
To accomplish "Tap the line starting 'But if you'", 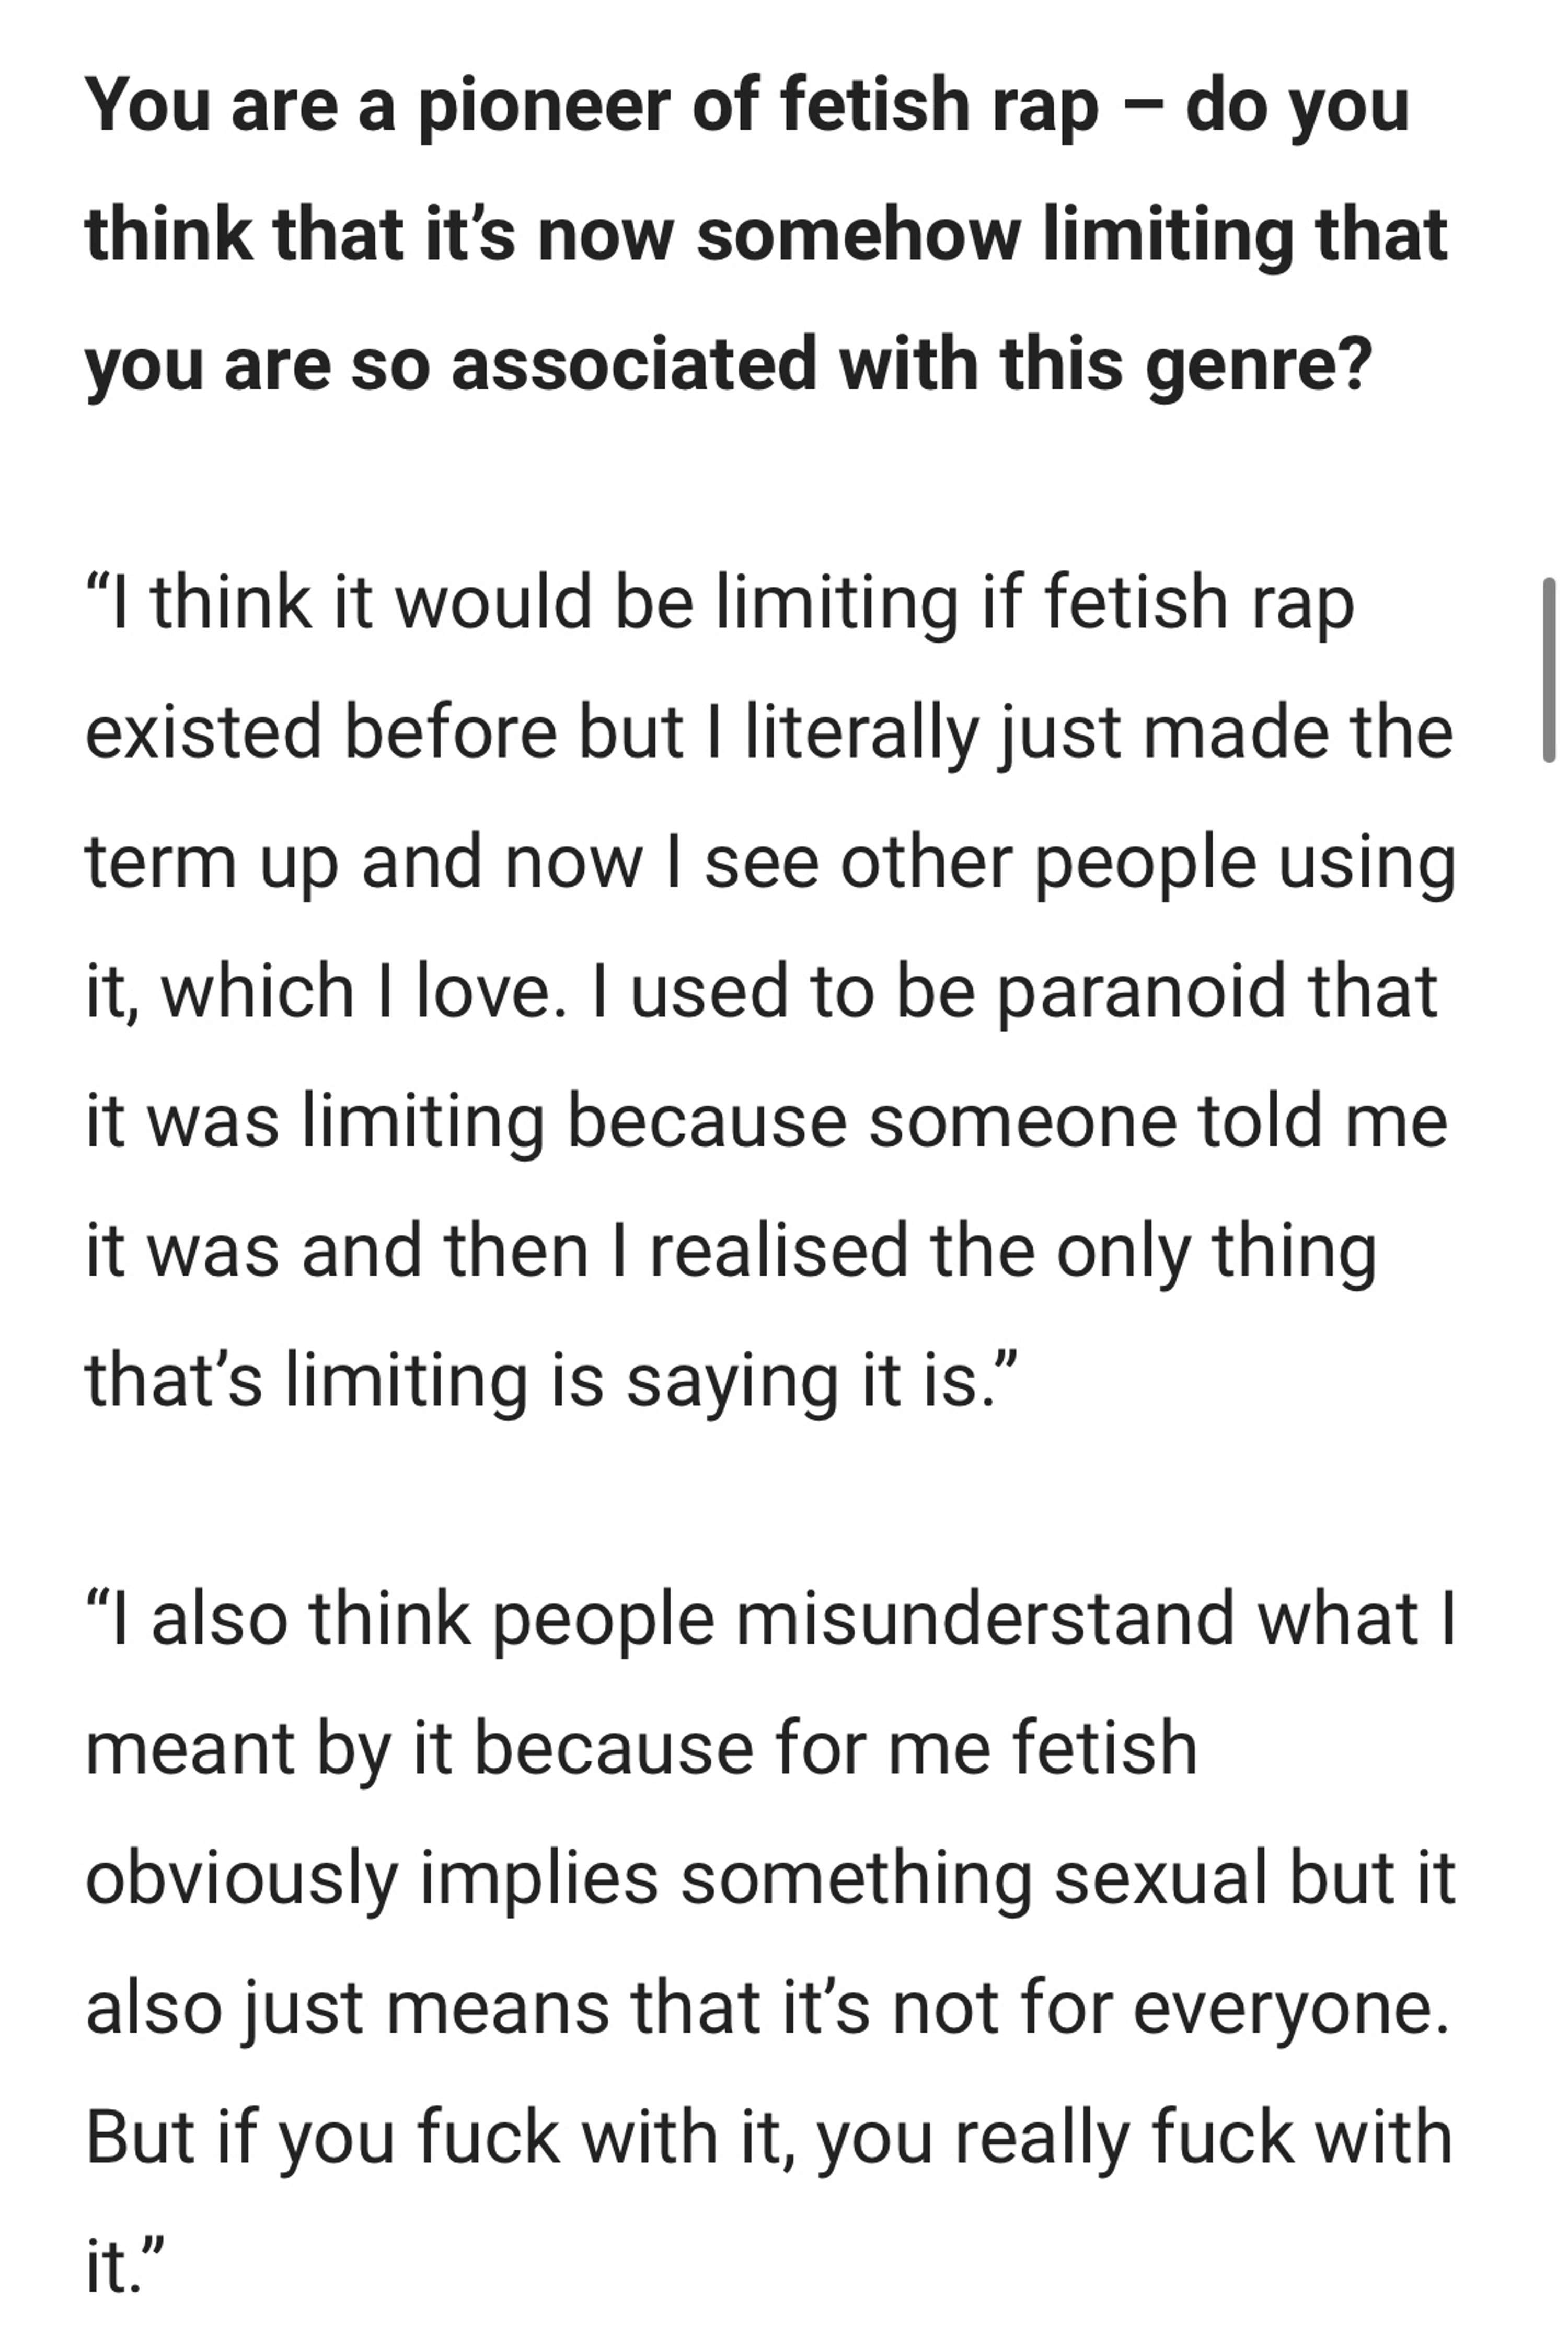I will click(769, 2137).
